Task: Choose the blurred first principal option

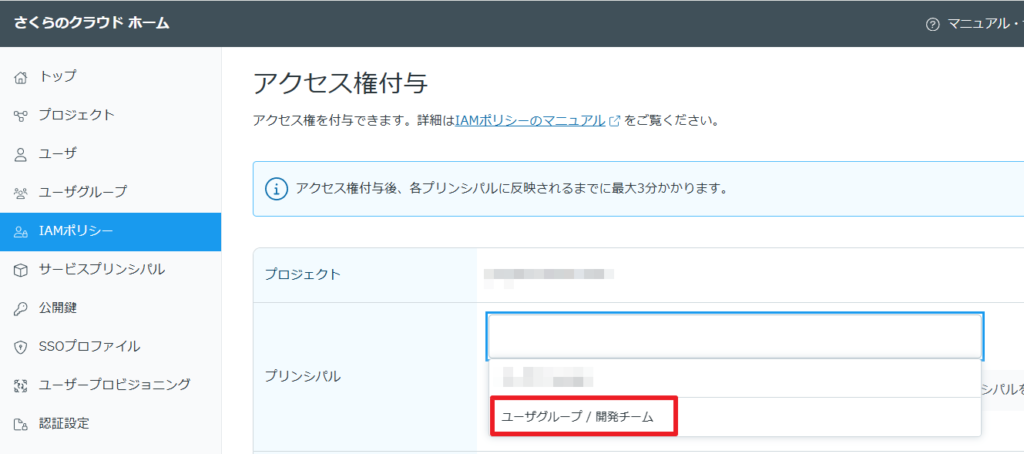Action: pos(548,378)
